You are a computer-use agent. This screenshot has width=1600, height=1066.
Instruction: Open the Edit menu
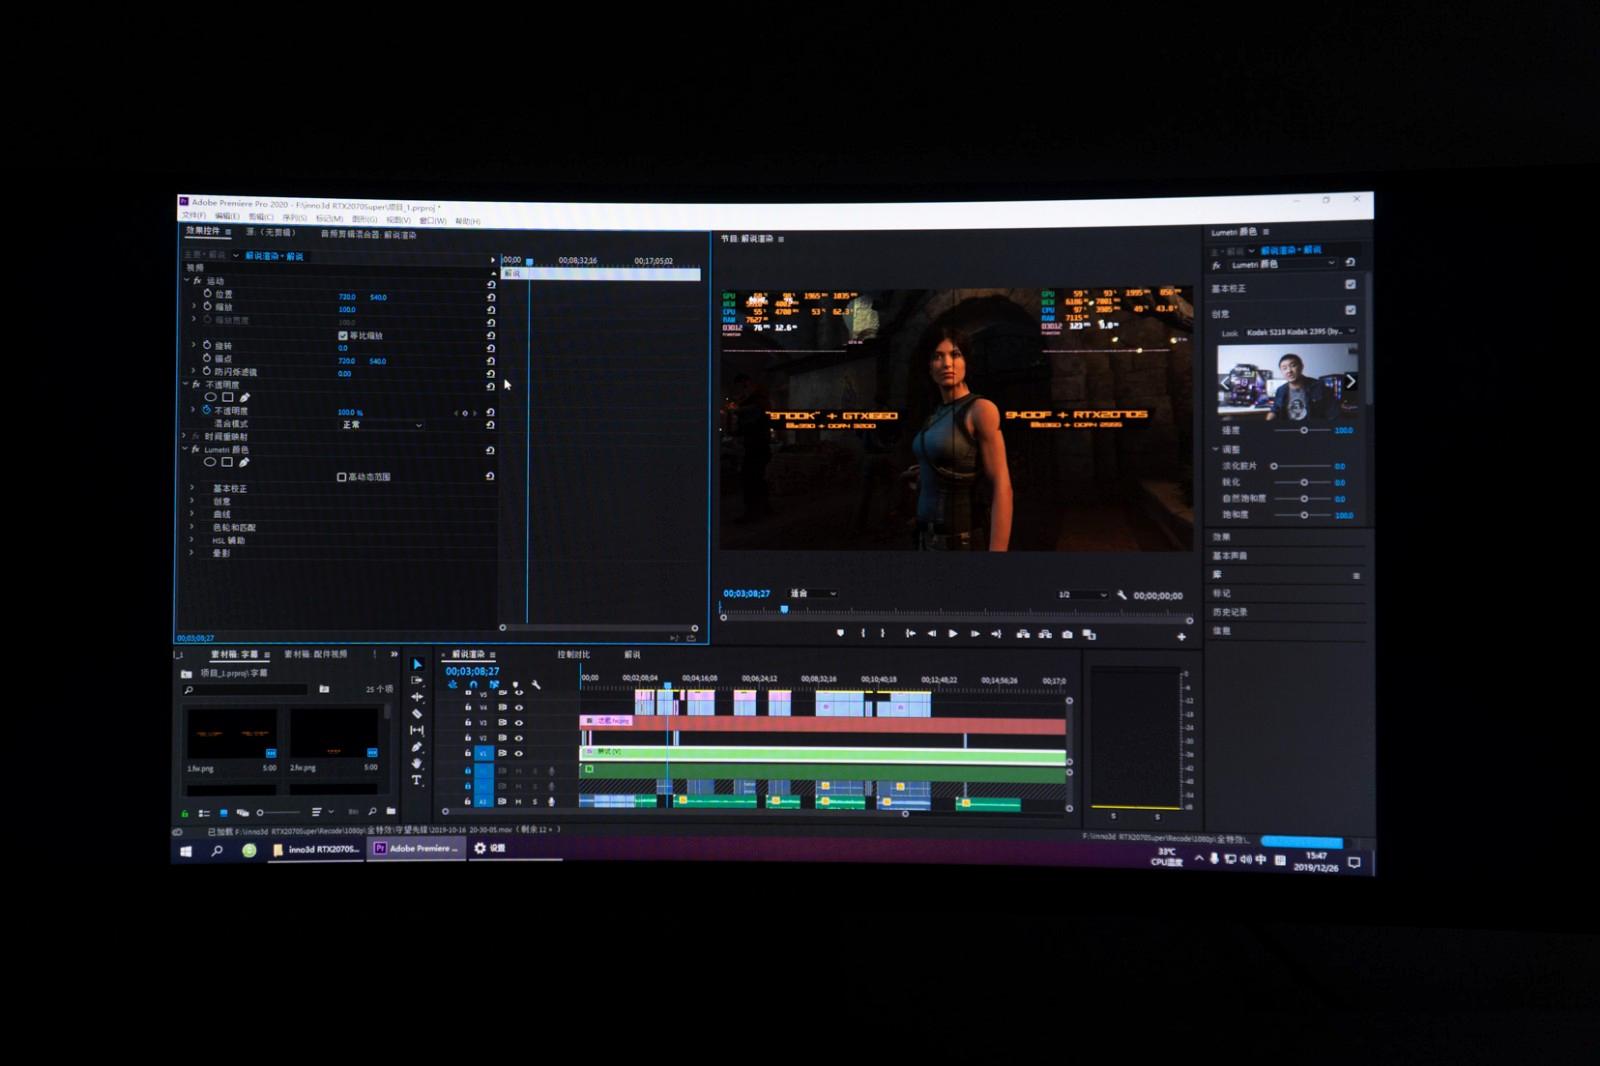(x=226, y=216)
